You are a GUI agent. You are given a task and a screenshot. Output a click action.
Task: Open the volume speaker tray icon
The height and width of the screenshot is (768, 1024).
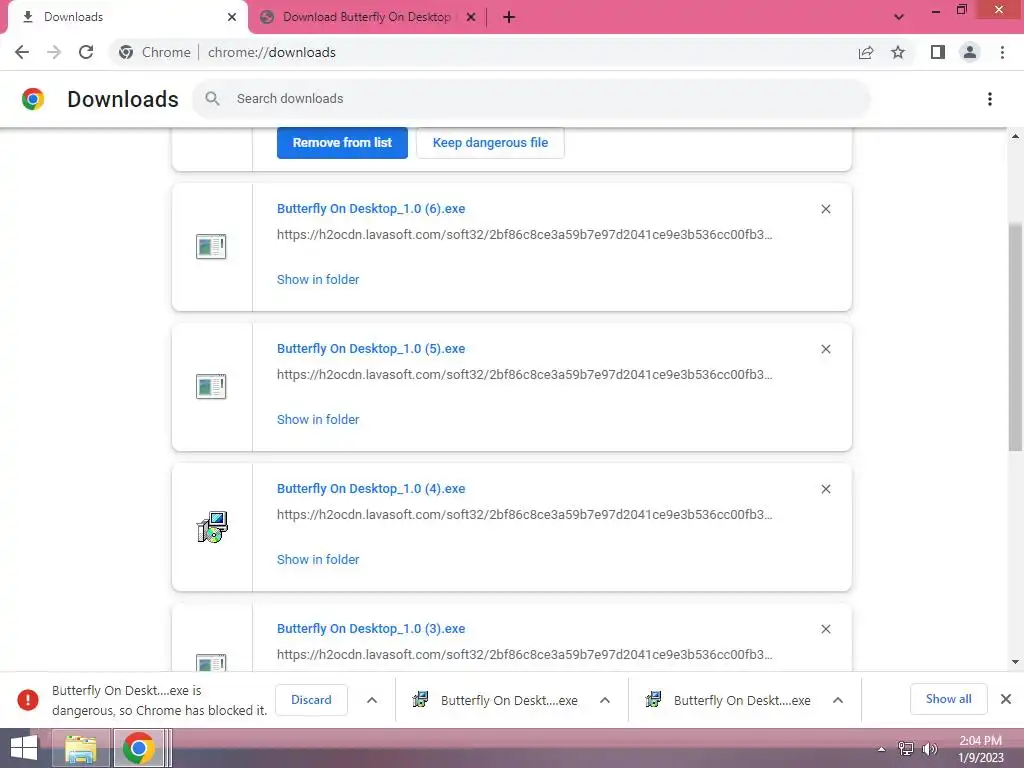[929, 749]
